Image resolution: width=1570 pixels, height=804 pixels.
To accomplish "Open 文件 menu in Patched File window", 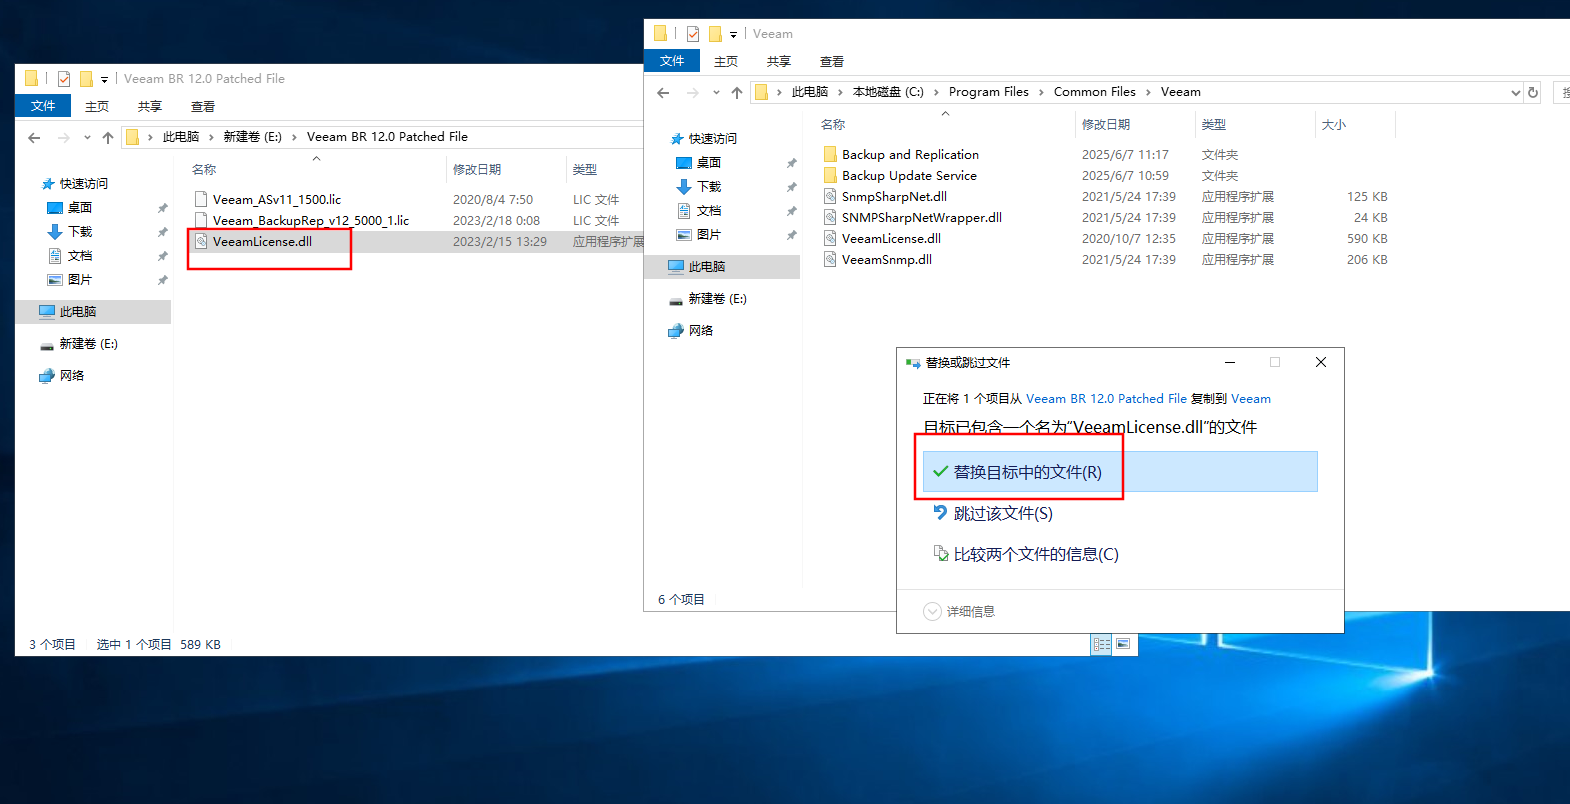I will [43, 106].
